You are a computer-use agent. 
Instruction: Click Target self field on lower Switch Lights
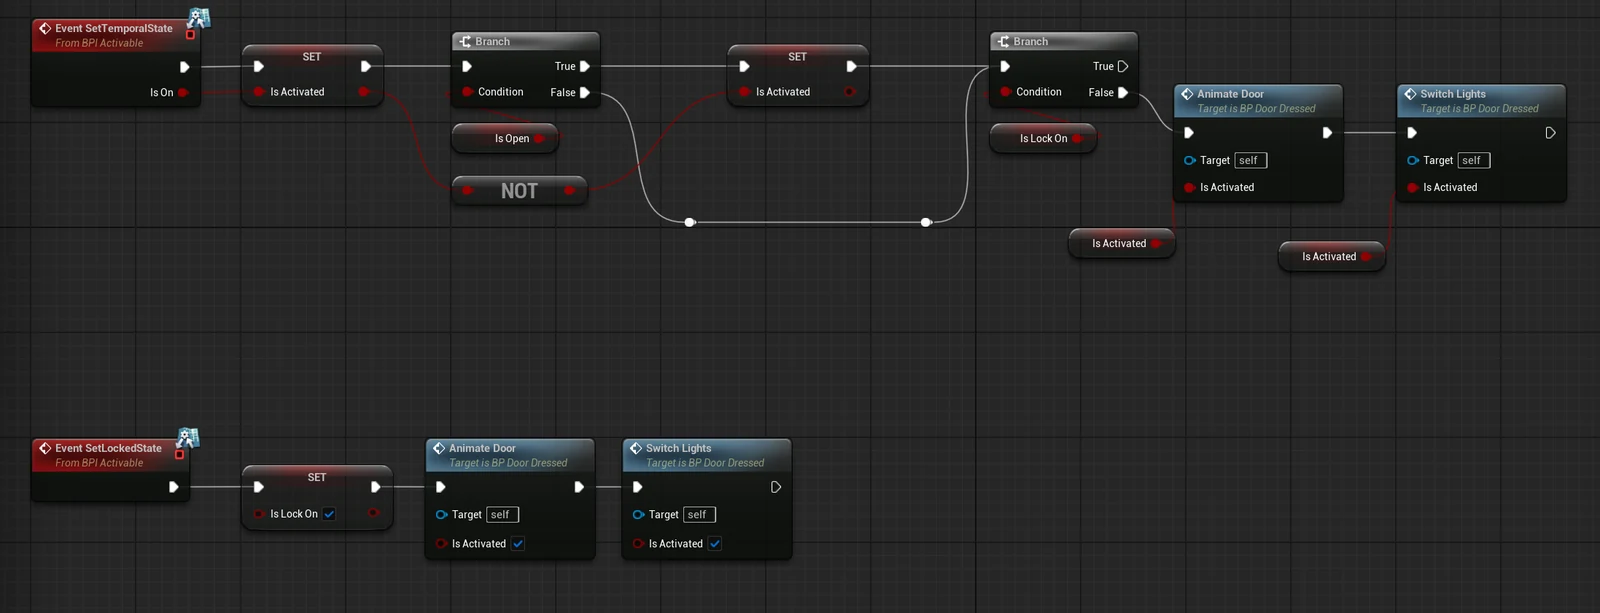click(x=699, y=515)
